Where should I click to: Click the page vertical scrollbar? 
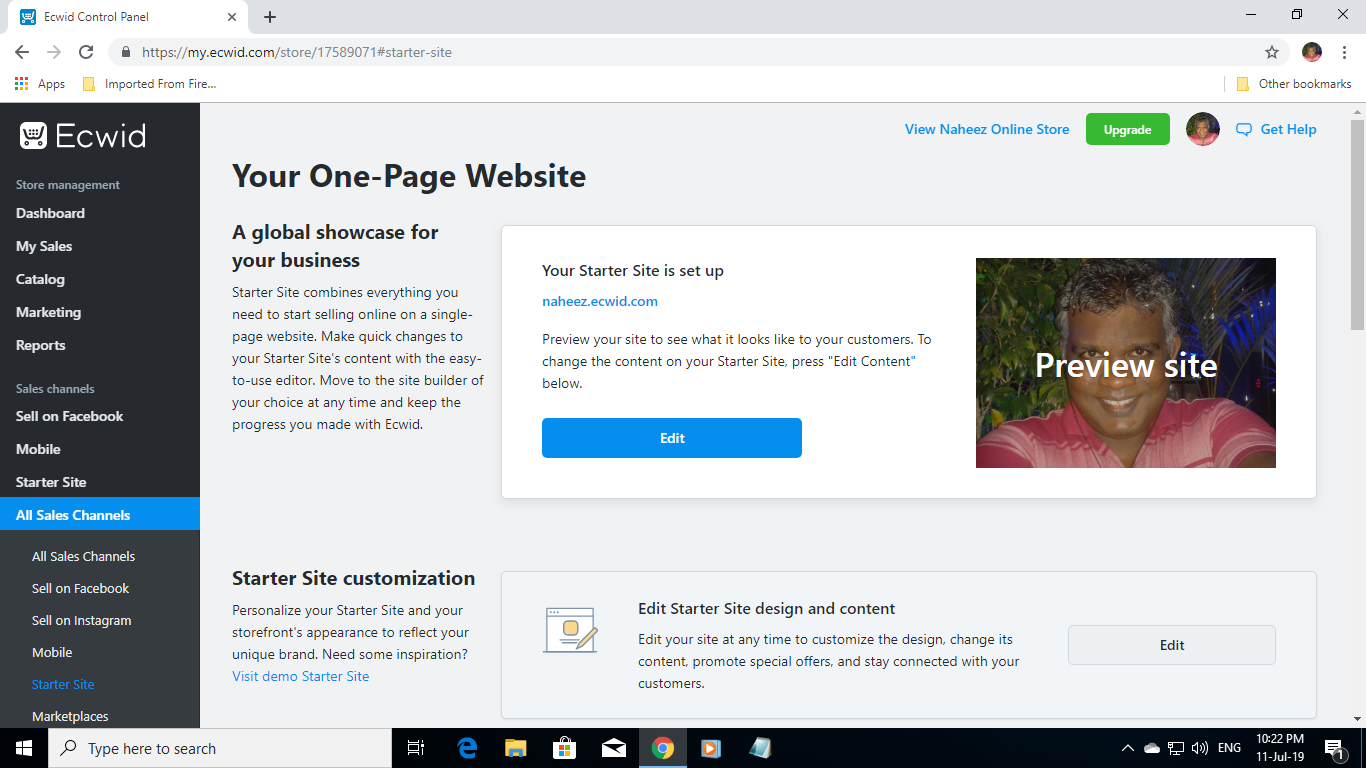(x=1357, y=225)
